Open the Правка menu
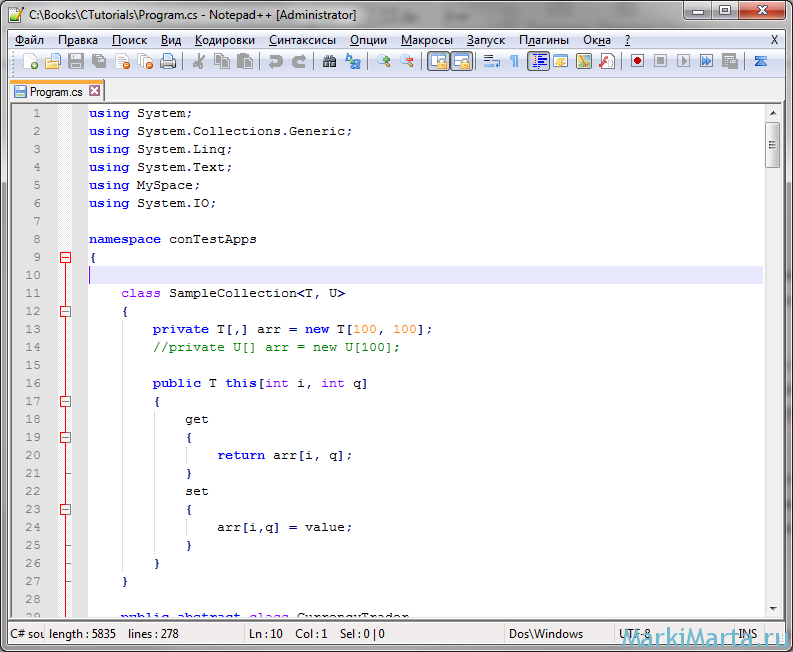The height and width of the screenshot is (652, 793). [78, 40]
